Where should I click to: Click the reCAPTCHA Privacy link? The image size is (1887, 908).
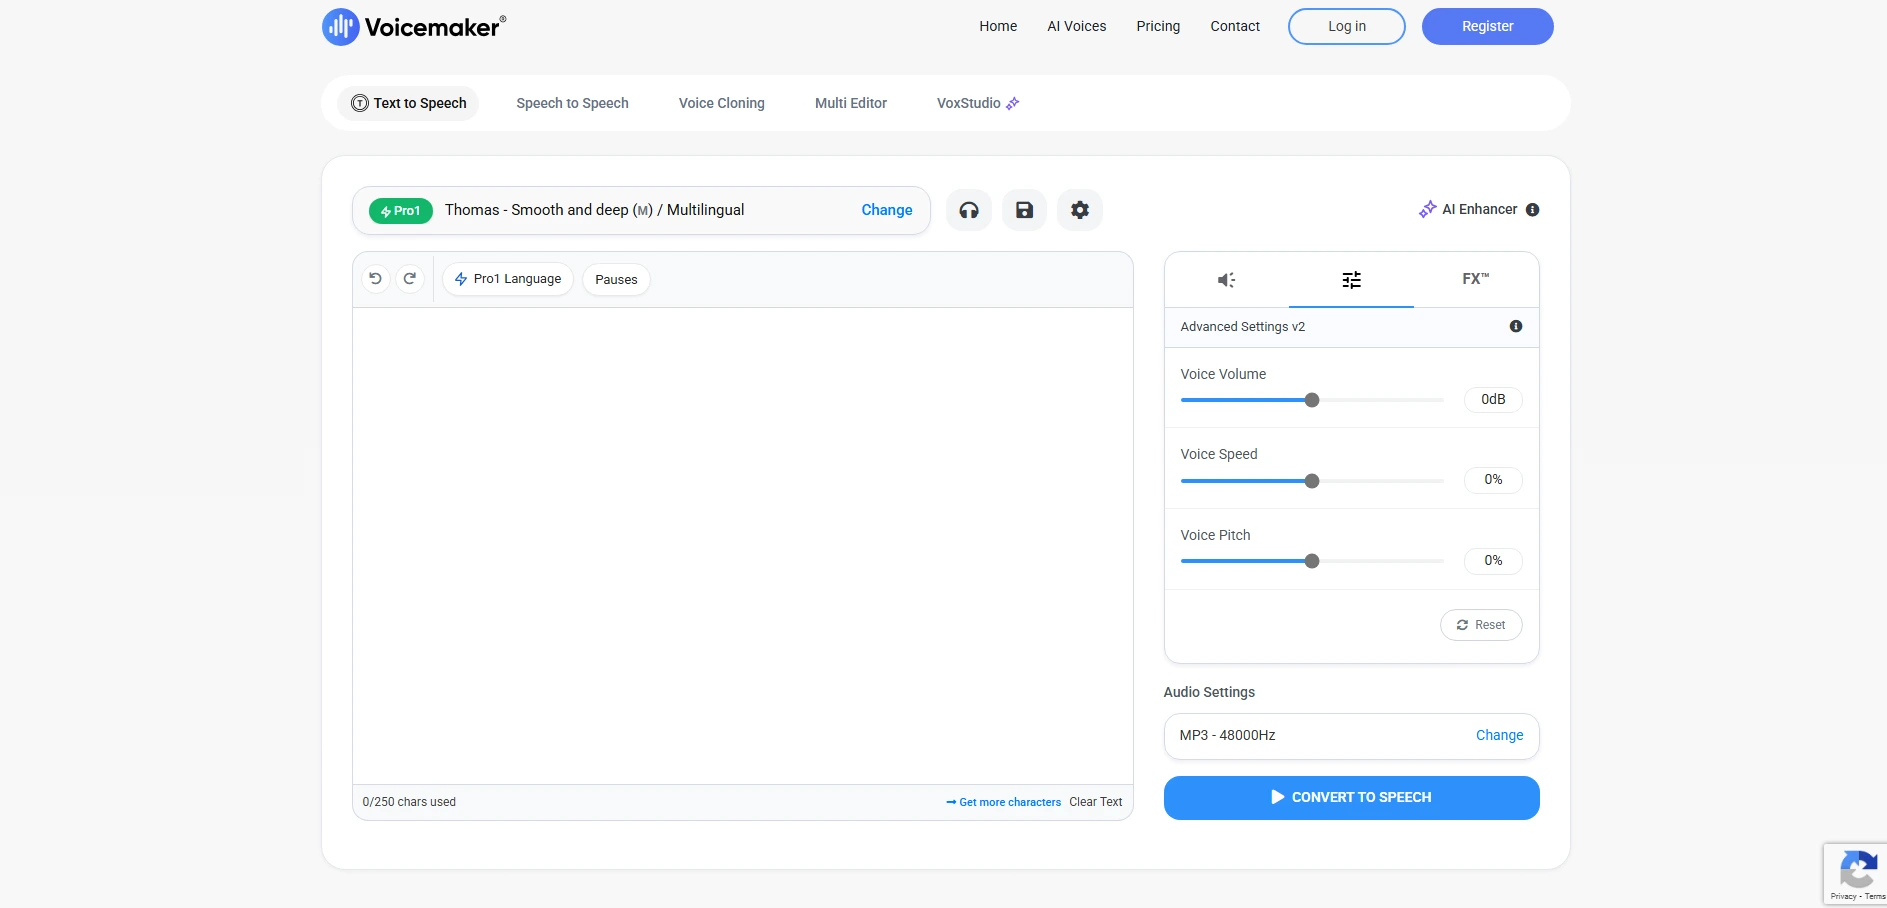(x=1843, y=896)
